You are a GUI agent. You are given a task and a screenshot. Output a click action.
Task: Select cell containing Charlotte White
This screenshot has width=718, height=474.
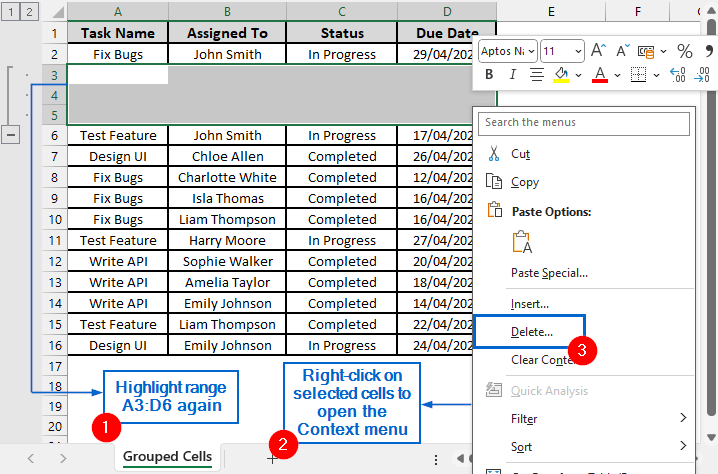tap(227, 177)
